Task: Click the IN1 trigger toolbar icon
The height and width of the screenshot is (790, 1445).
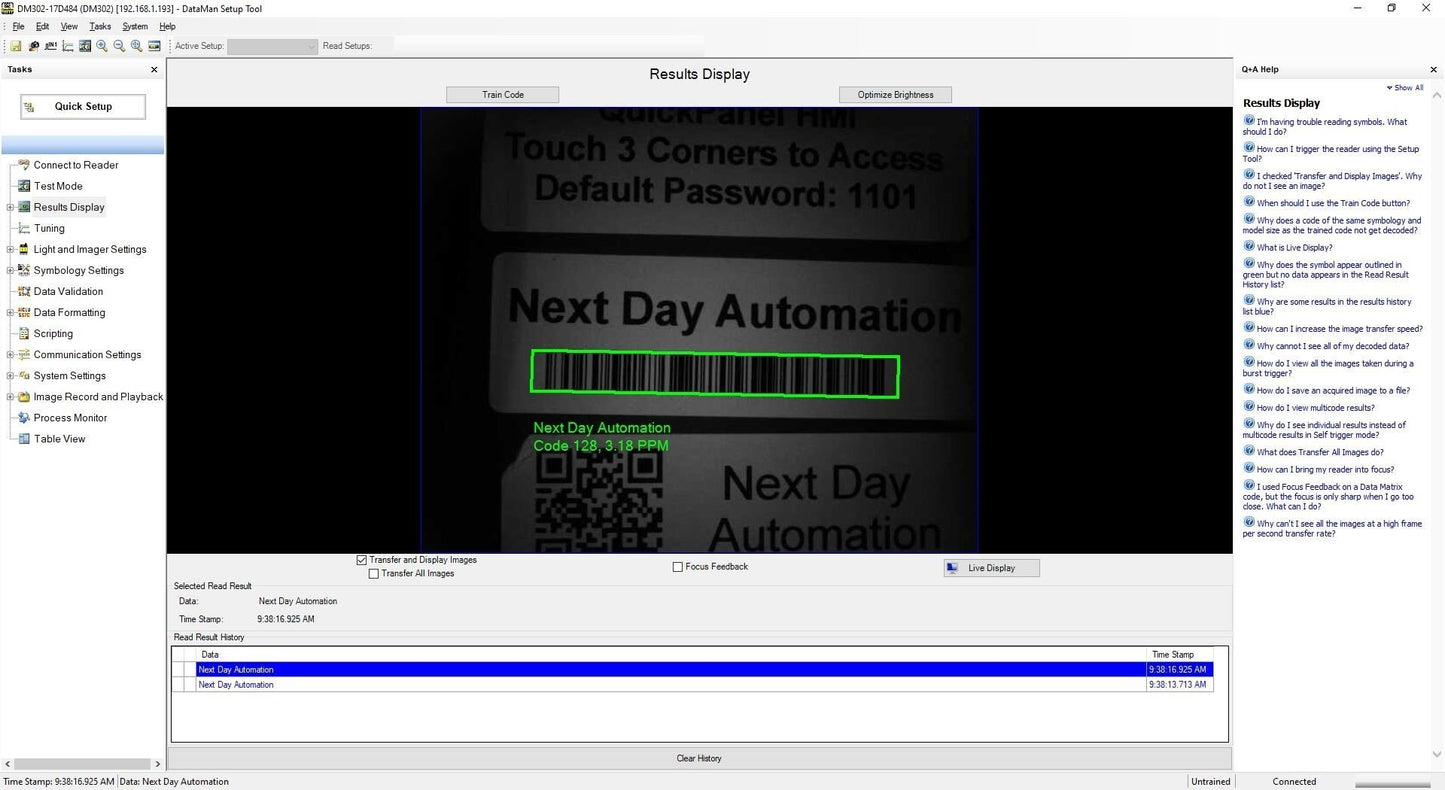Action: [50, 46]
